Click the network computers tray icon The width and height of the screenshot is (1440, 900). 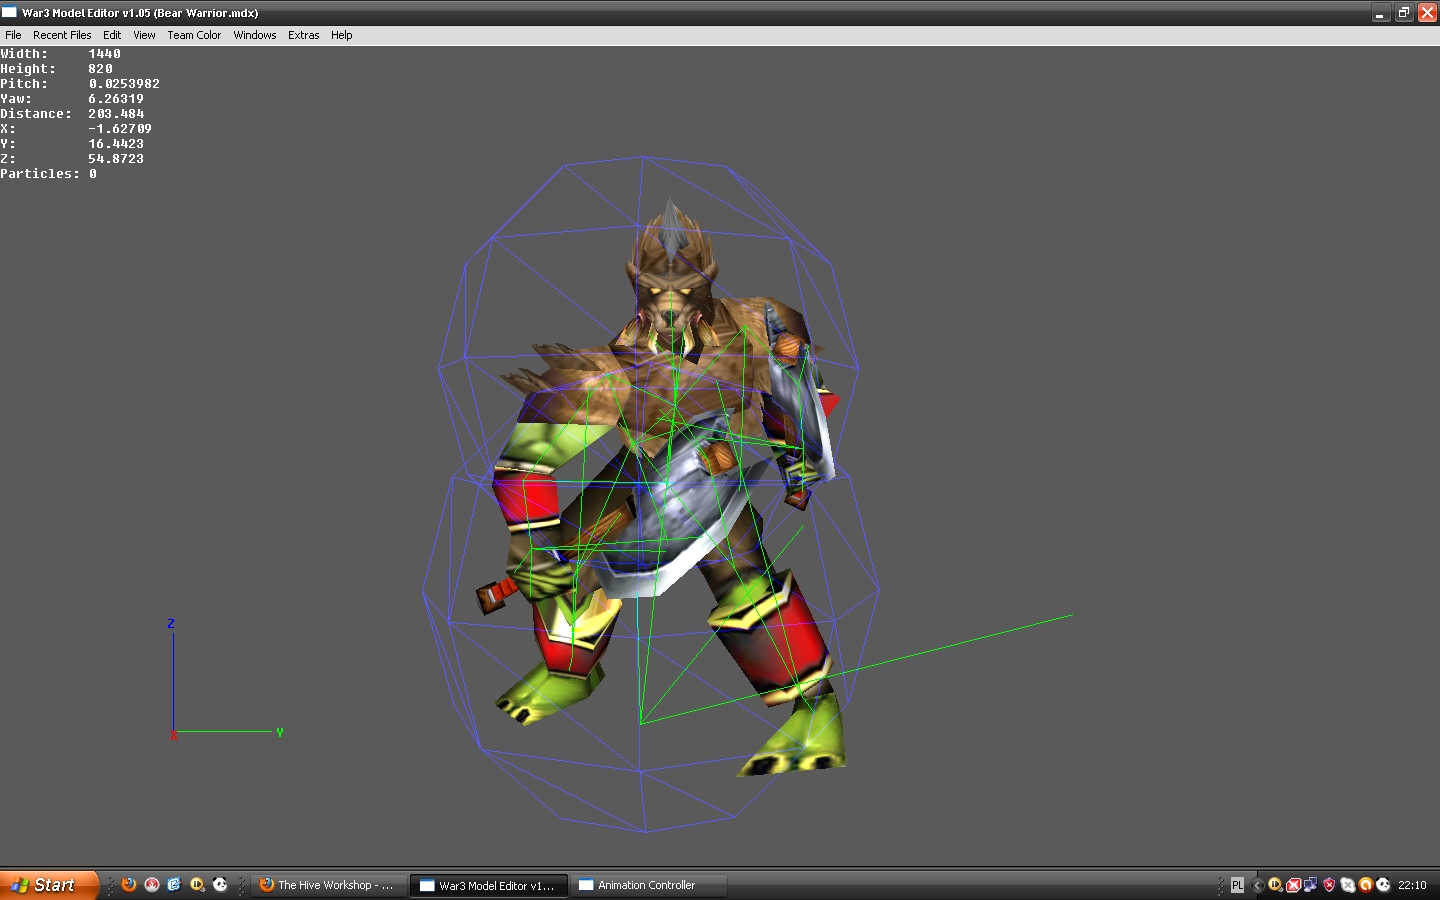point(1311,885)
